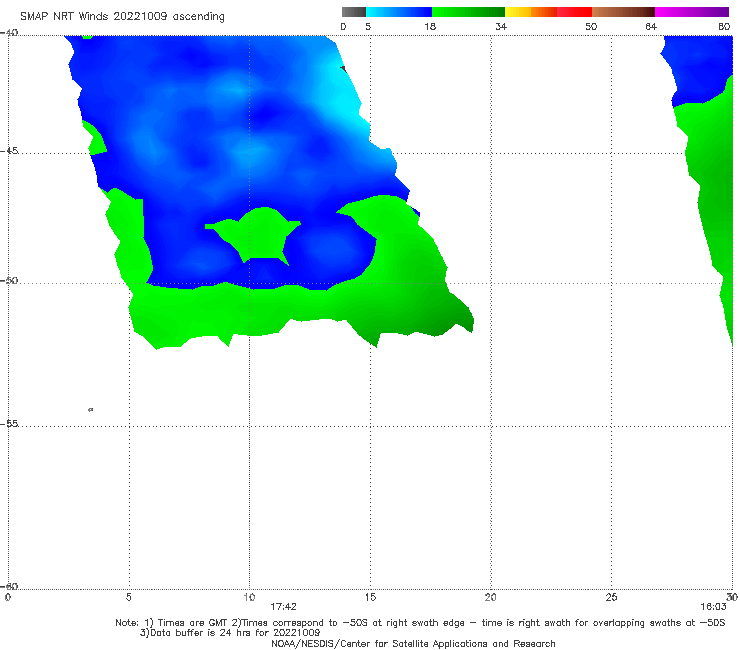Click the '-40' latitude axis label
The width and height of the screenshot is (740, 650).
point(9,33)
